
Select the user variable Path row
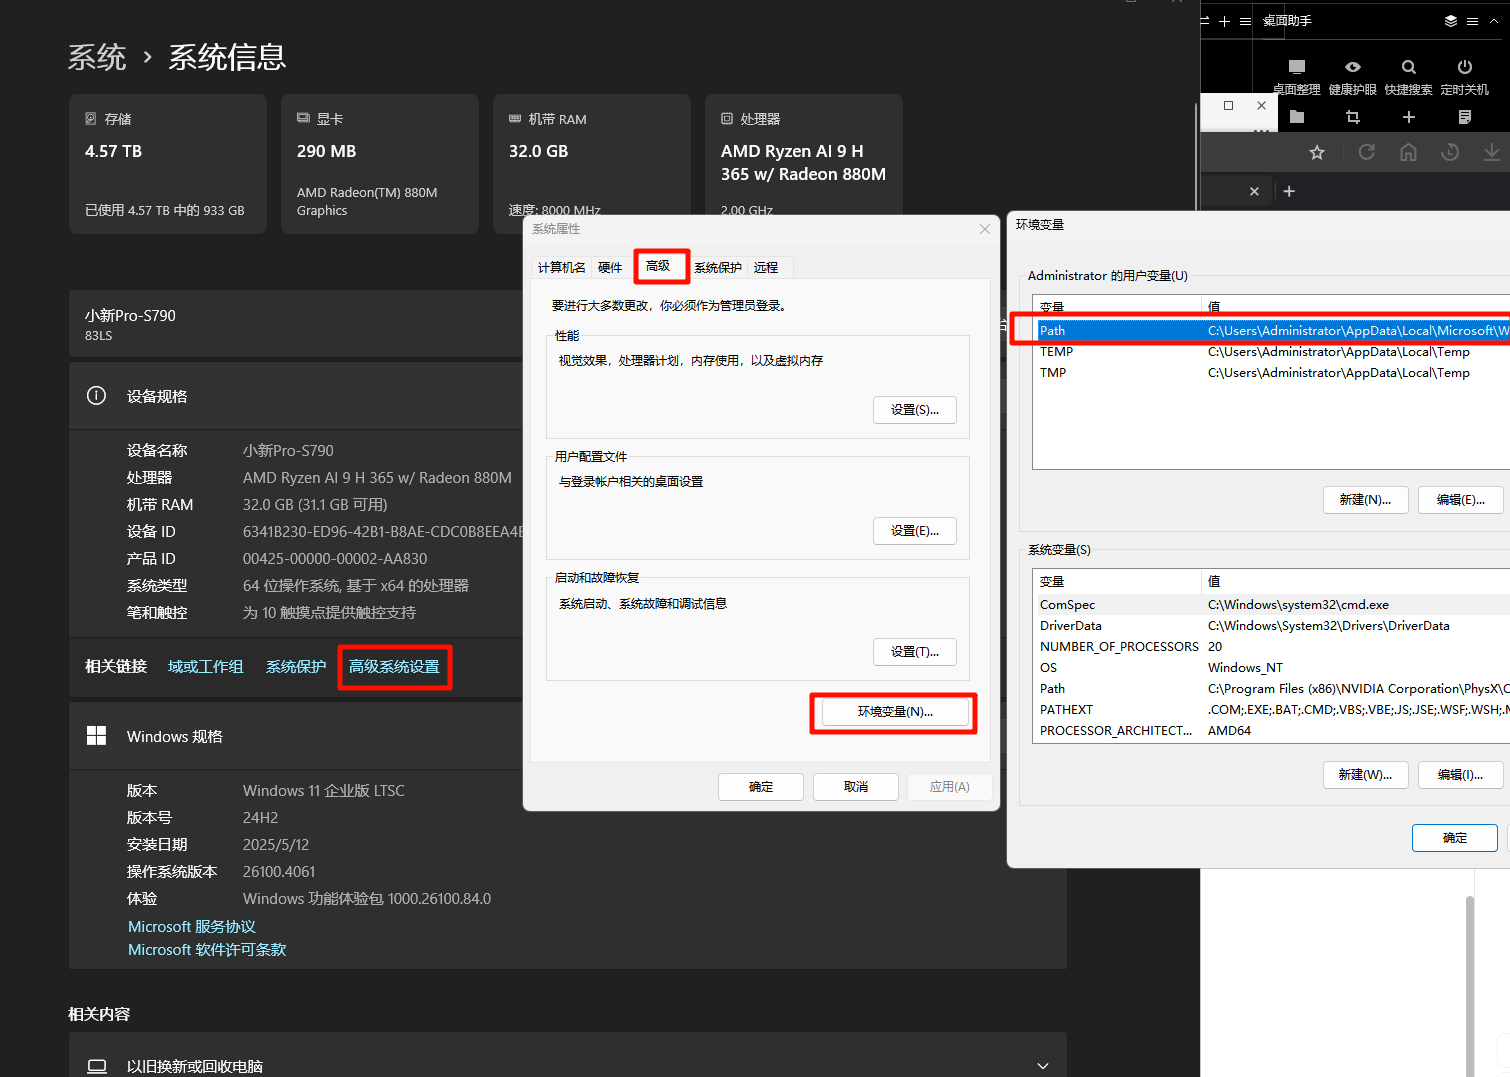1272,330
